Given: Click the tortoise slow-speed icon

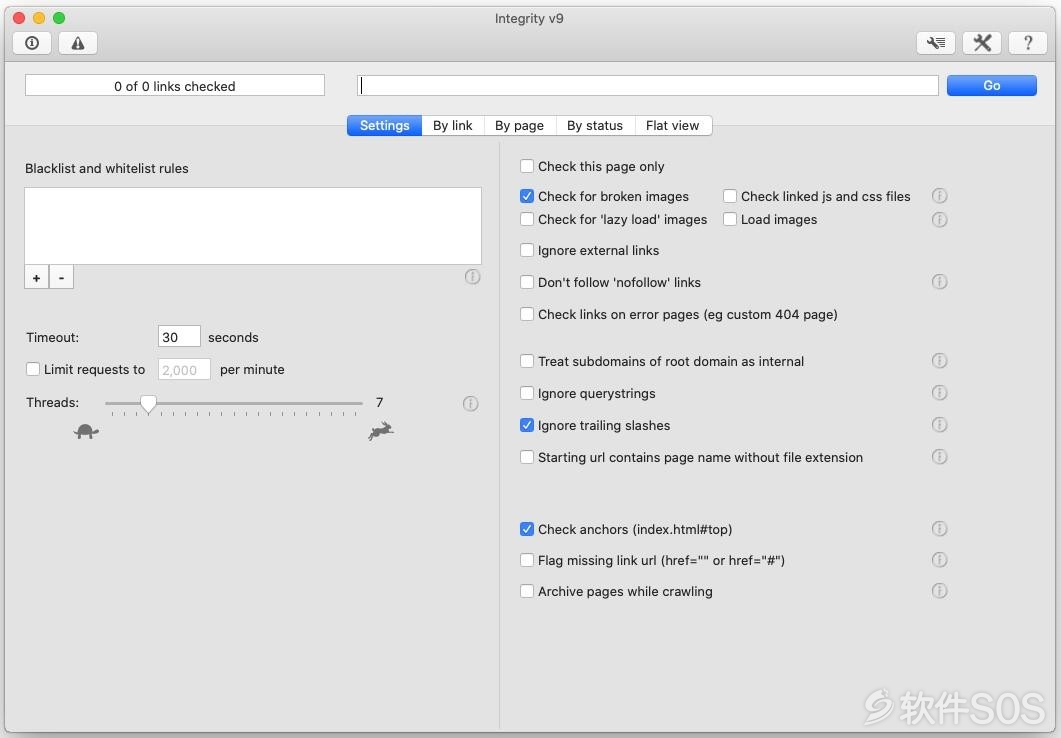Looking at the screenshot, I should 86,432.
